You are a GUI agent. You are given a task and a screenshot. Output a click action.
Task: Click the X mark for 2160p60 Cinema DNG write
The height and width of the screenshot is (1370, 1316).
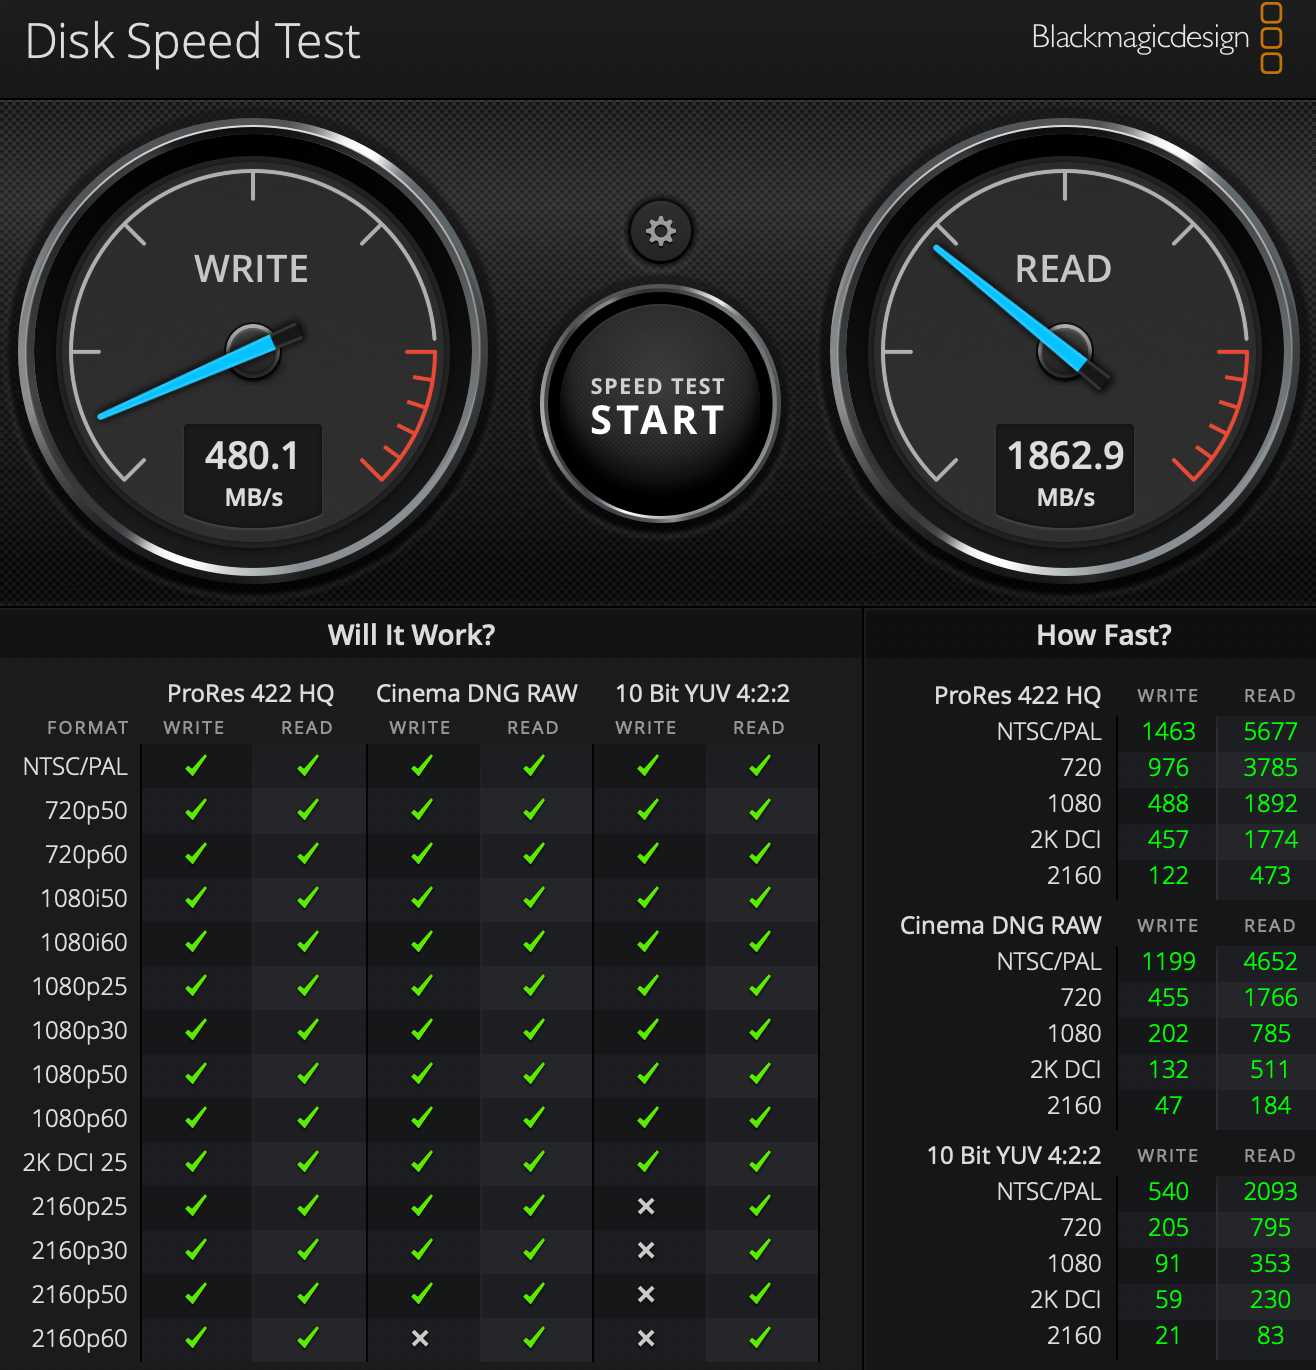(x=420, y=1338)
